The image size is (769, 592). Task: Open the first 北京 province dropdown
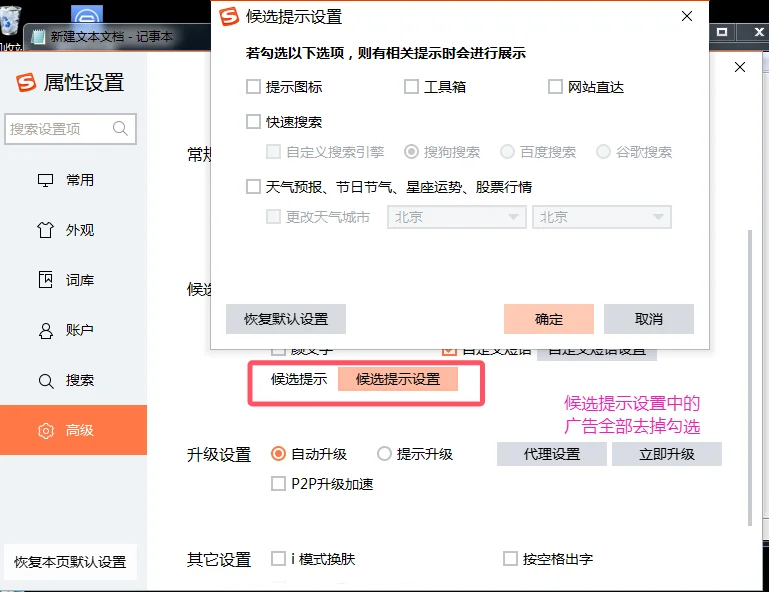pos(457,217)
